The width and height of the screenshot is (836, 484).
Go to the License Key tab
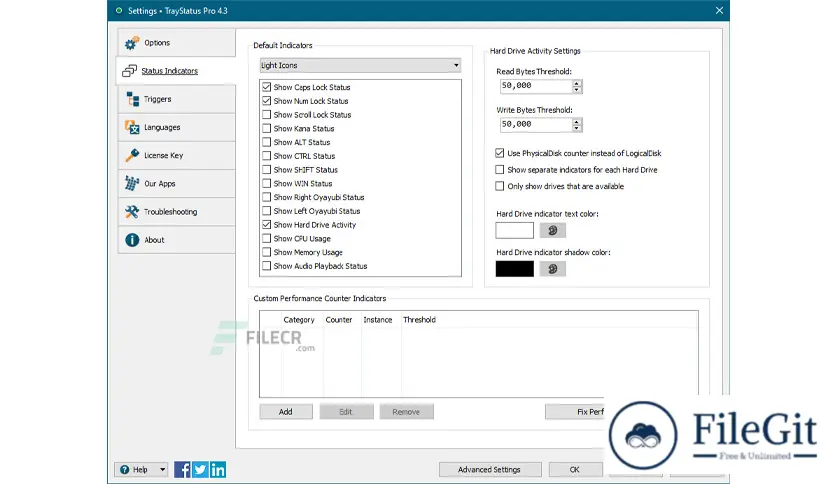click(176, 155)
